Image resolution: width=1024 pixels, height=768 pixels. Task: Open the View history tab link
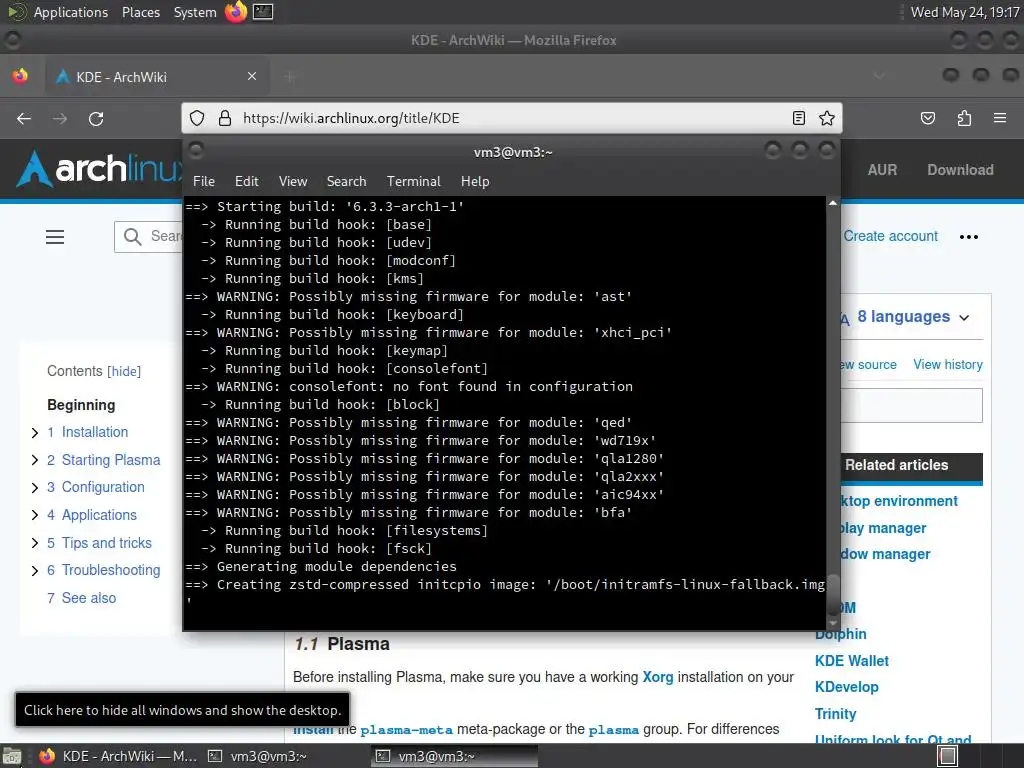(x=948, y=364)
